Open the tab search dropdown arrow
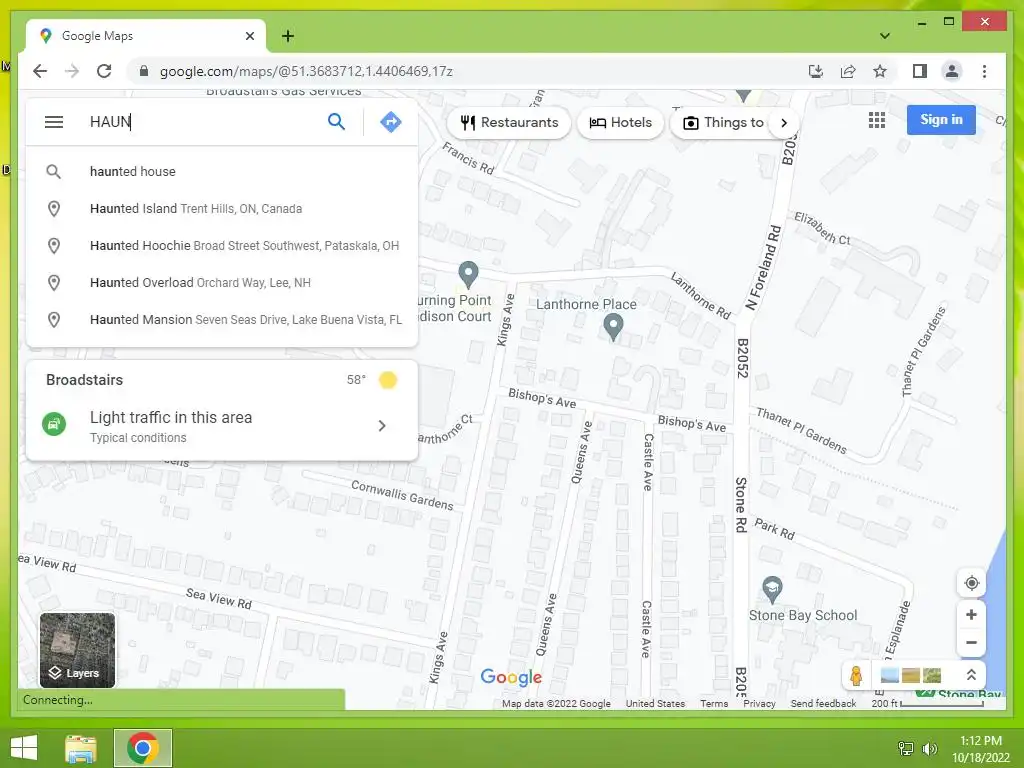Image resolution: width=1024 pixels, height=768 pixels. (x=885, y=36)
